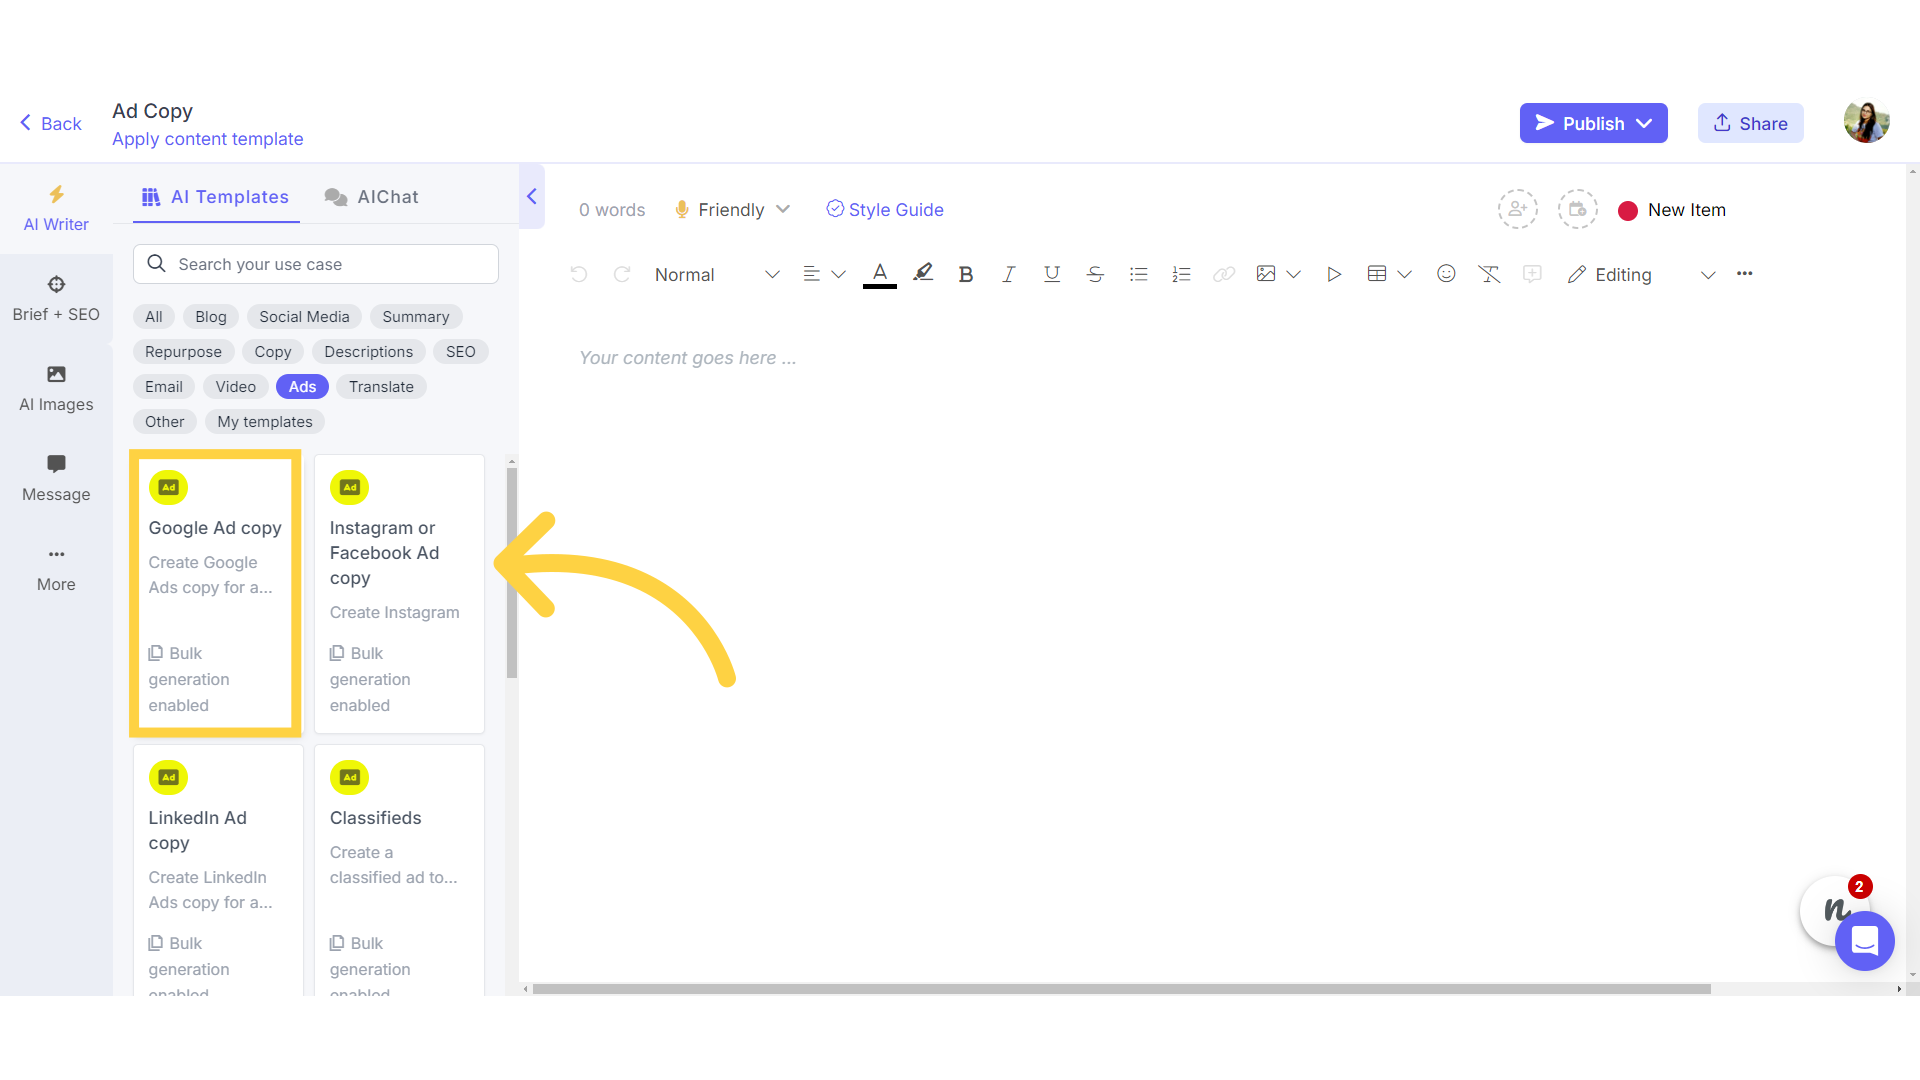Enable the Friendly tone toggle

click(732, 210)
